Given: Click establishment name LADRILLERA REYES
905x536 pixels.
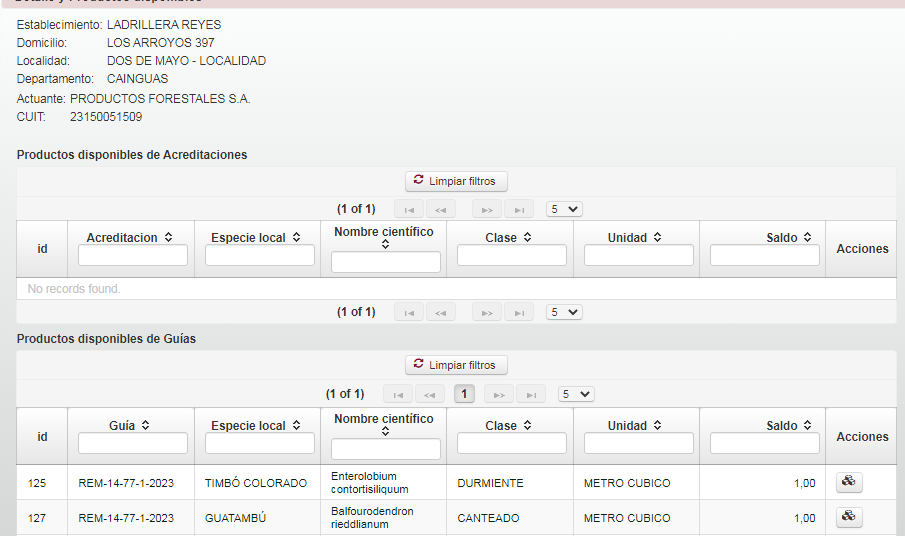Looking at the screenshot, I should click(x=164, y=25).
